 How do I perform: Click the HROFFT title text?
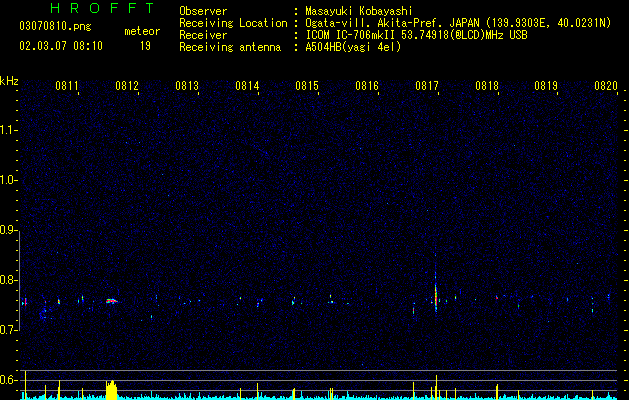pyautogui.click(x=103, y=8)
